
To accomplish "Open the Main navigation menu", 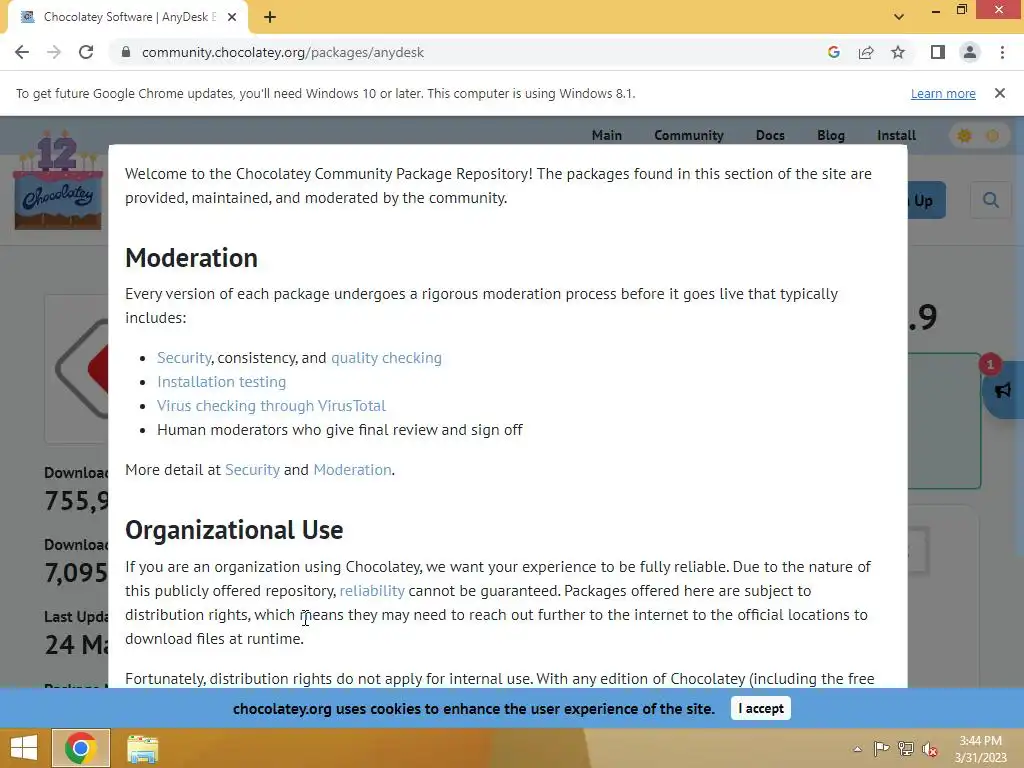I will (607, 135).
